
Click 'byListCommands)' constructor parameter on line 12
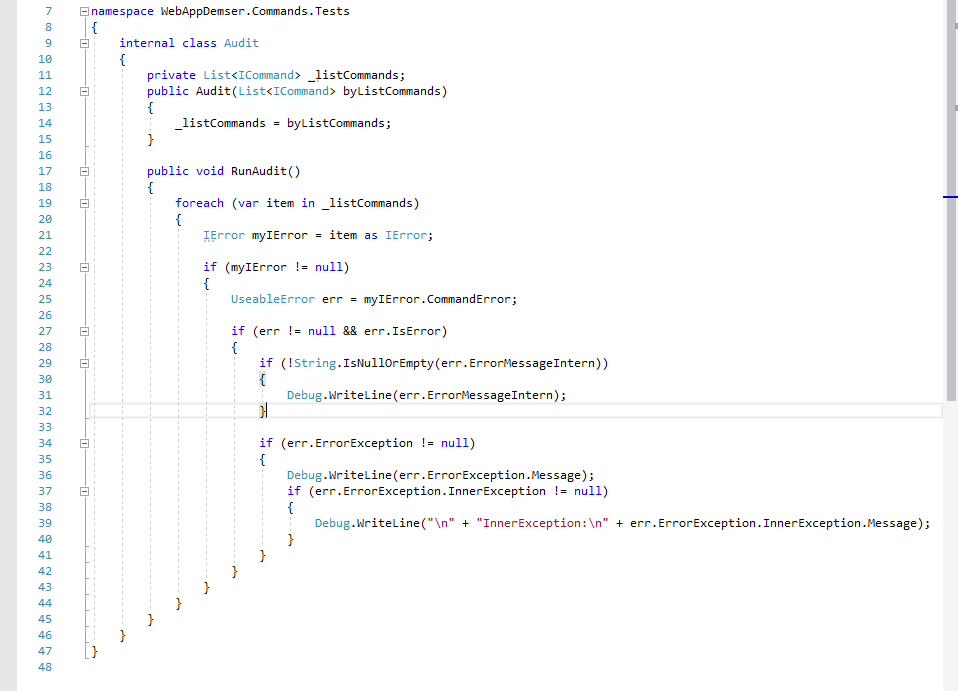coord(395,91)
